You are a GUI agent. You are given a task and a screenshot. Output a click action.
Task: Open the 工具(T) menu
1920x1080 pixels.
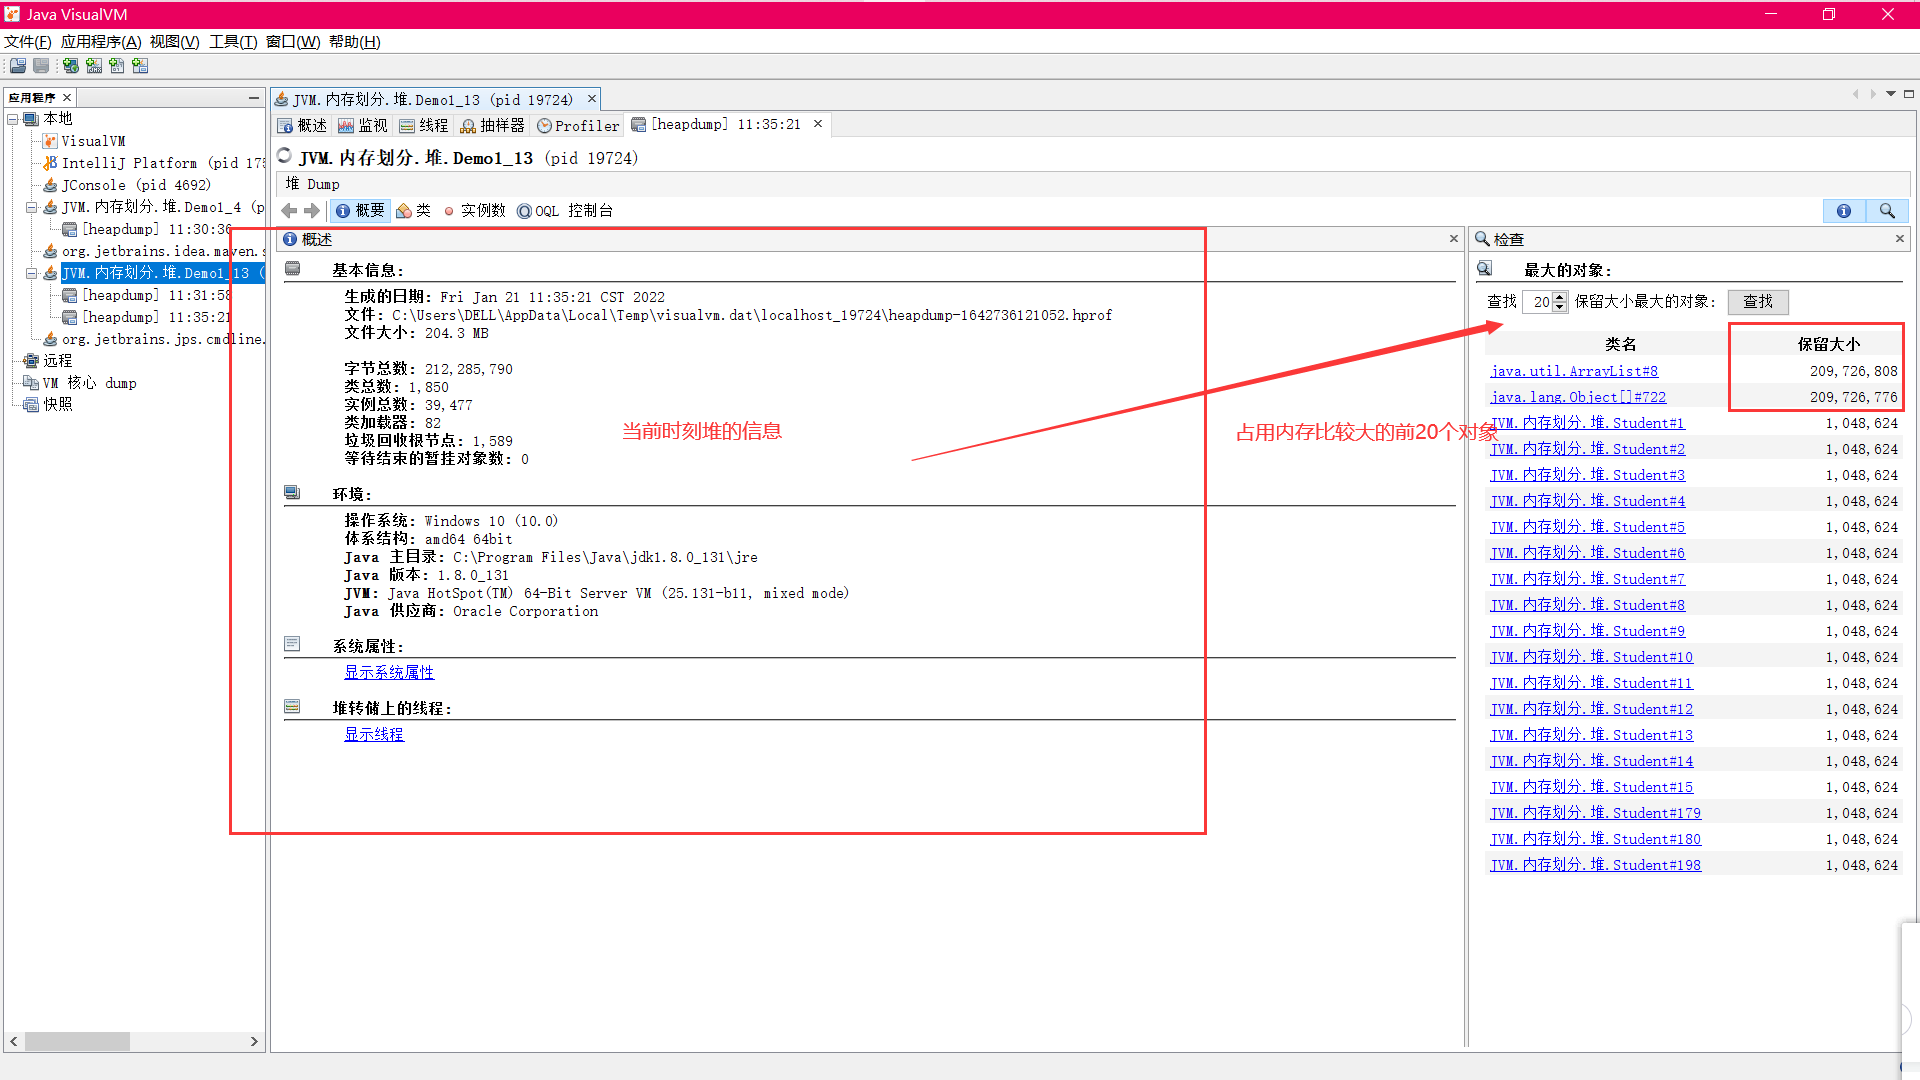point(232,42)
